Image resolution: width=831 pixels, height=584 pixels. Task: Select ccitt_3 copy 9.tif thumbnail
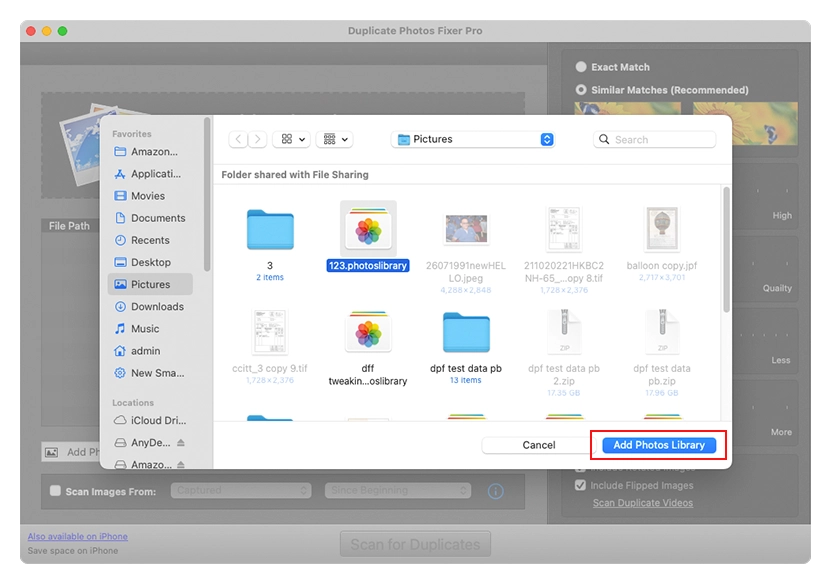270,332
